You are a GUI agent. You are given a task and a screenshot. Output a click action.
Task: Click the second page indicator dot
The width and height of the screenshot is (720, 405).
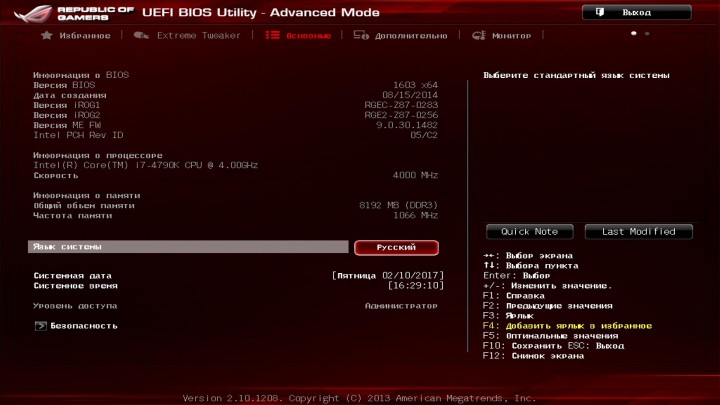click(x=647, y=34)
